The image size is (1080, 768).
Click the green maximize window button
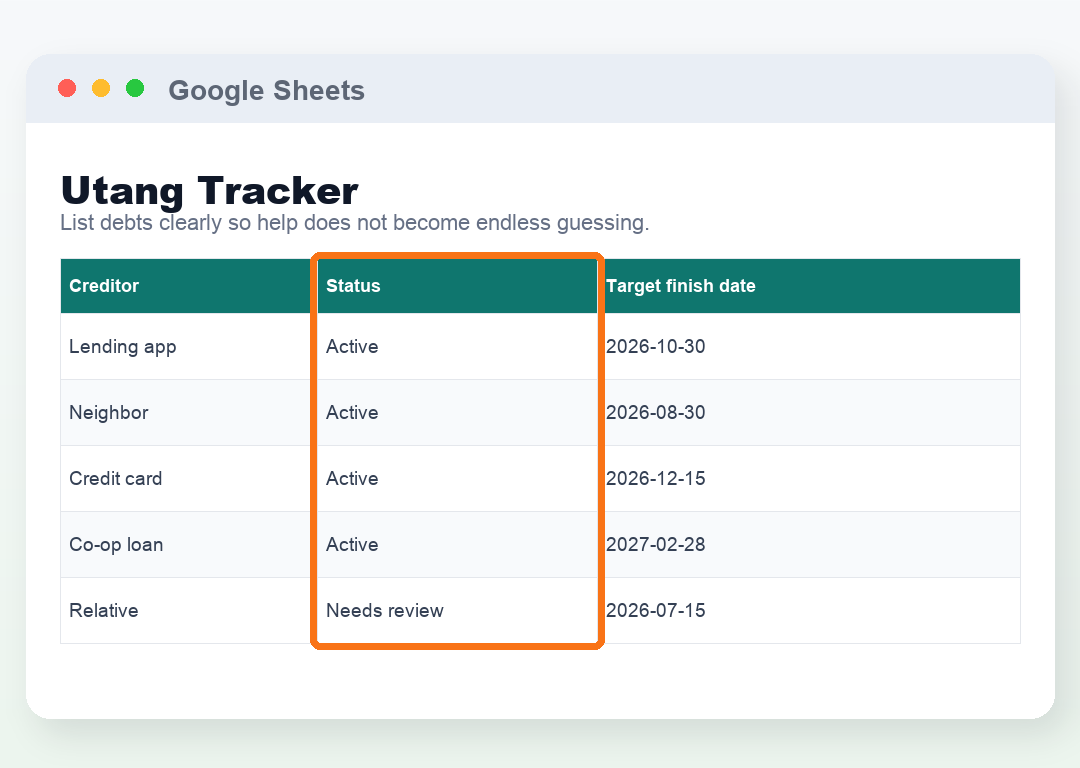pyautogui.click(x=135, y=88)
